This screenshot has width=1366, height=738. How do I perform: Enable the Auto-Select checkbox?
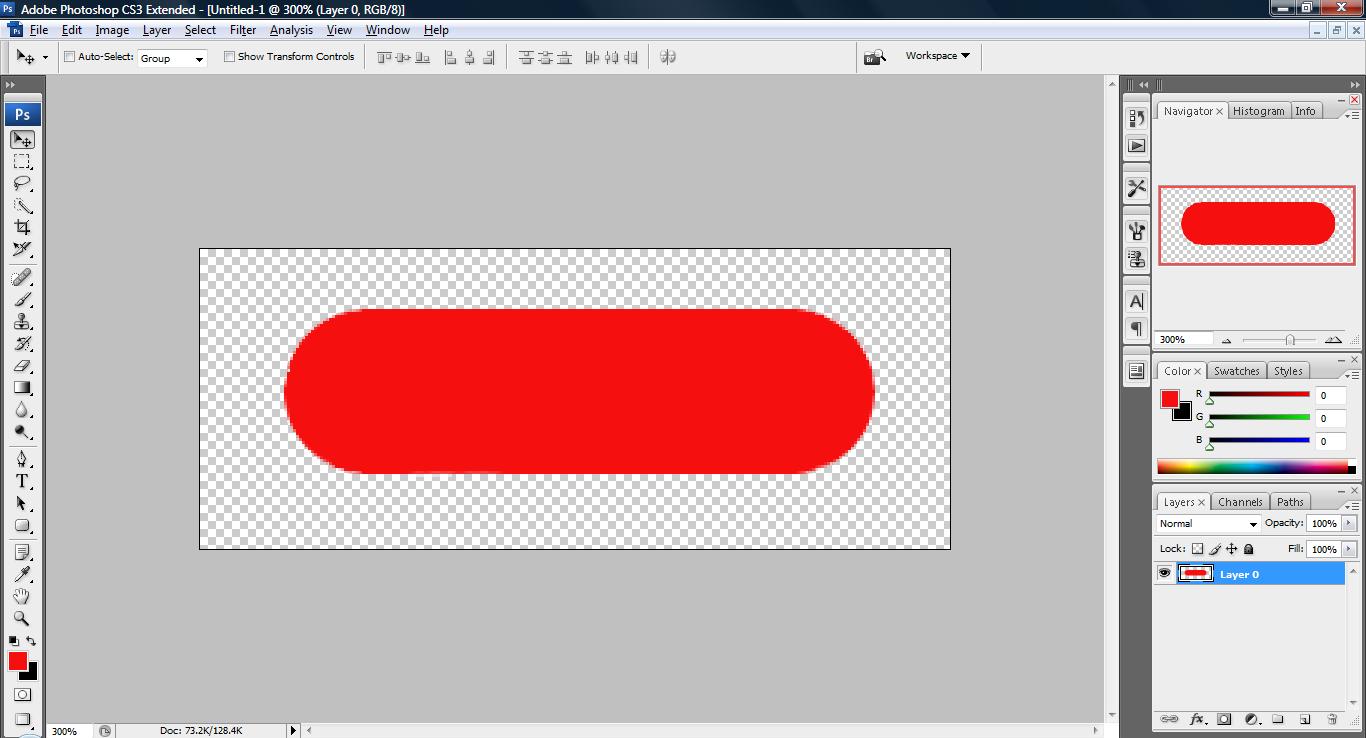(69, 57)
